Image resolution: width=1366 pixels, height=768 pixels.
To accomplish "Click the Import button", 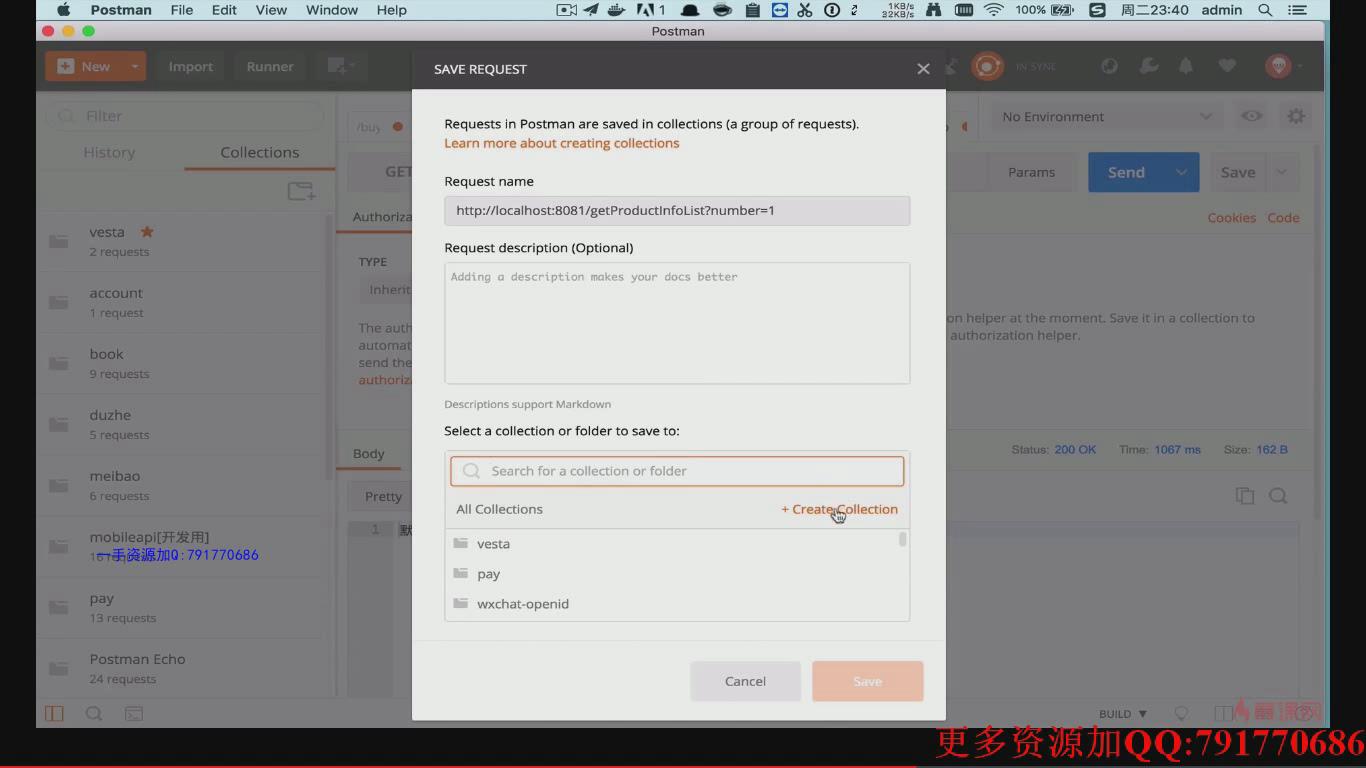I will 190,67.
